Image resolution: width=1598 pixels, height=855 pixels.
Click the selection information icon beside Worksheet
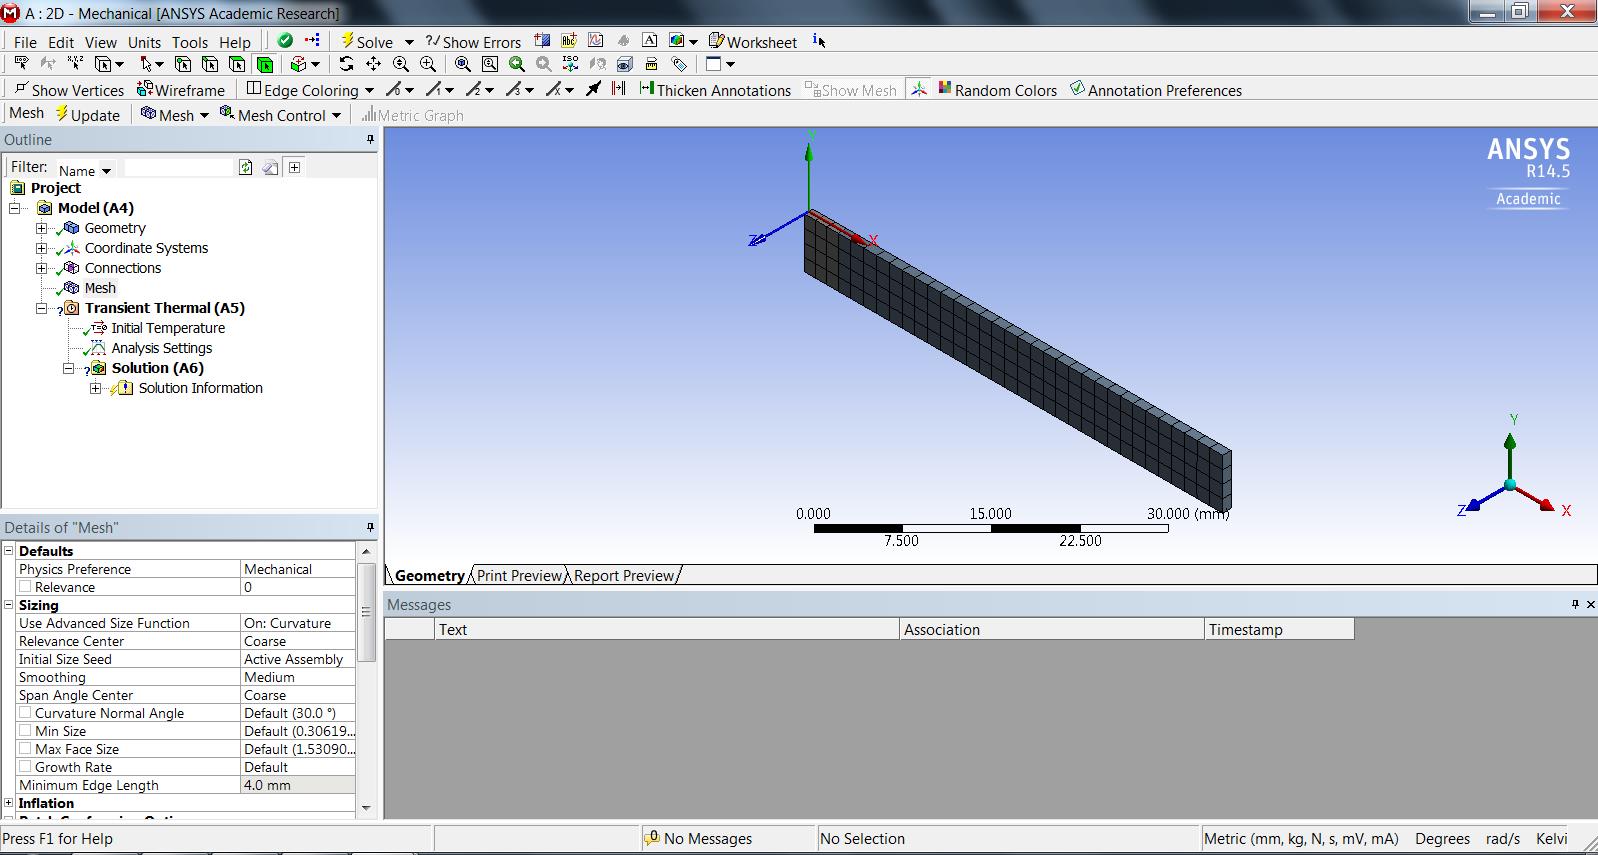(x=819, y=41)
